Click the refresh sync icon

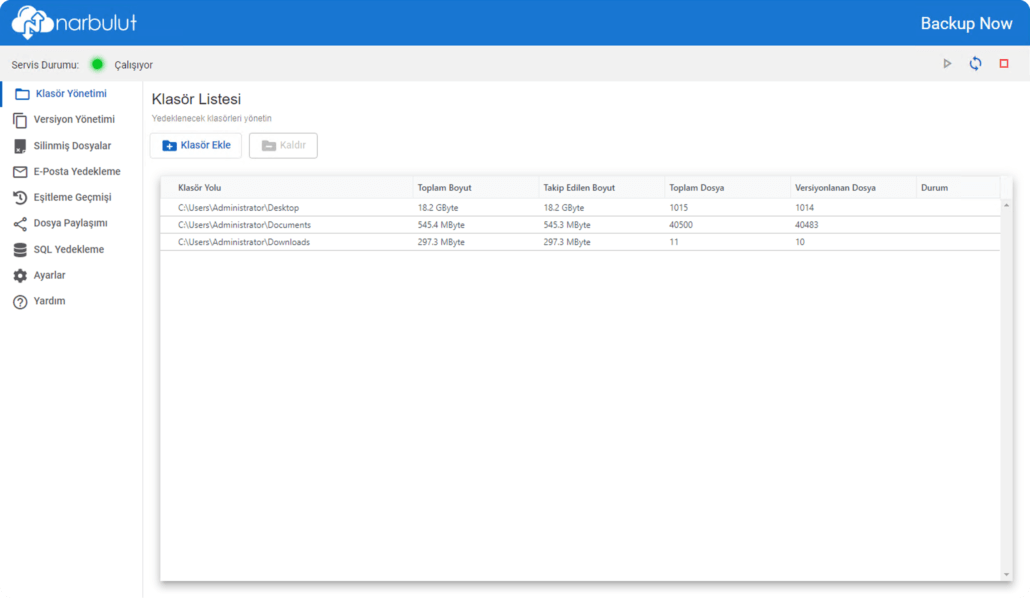tap(975, 64)
